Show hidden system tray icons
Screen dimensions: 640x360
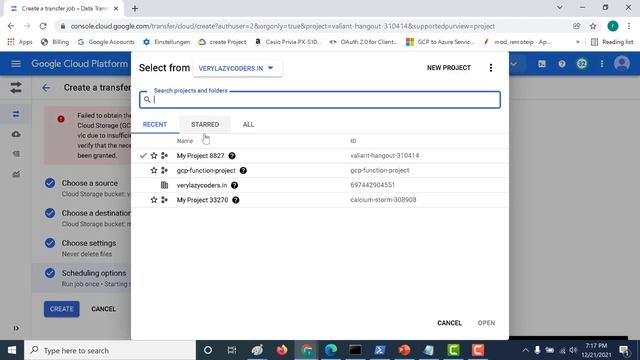pos(525,350)
